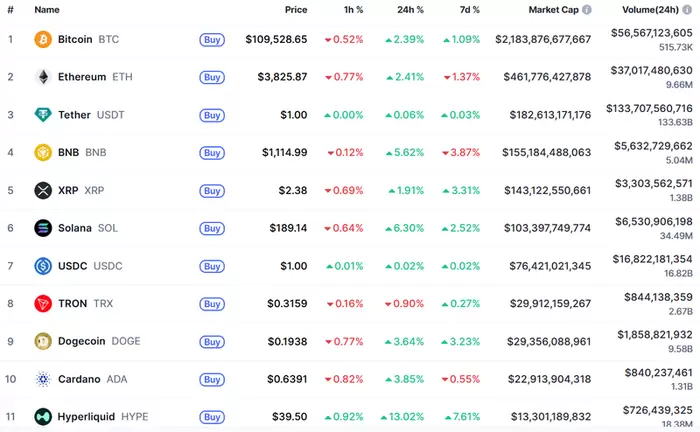Click the Dogecoin logo icon
Viewport: 700px width, 432px height.
click(43, 341)
